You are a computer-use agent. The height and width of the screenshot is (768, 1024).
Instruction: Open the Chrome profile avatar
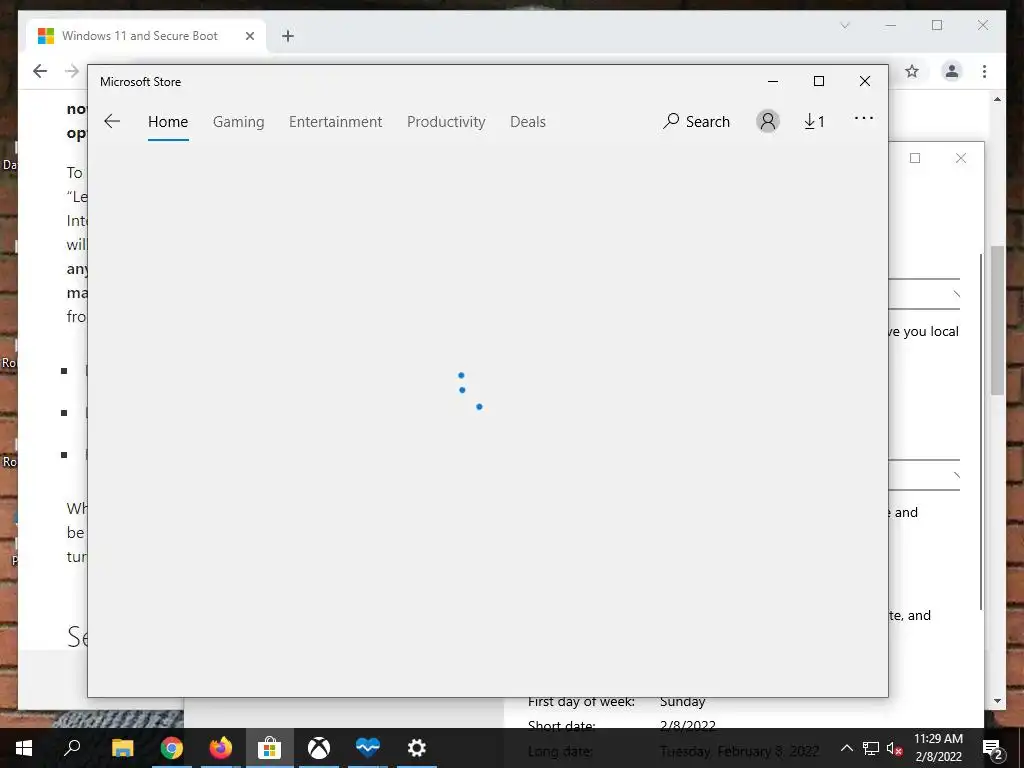pyautogui.click(x=952, y=71)
